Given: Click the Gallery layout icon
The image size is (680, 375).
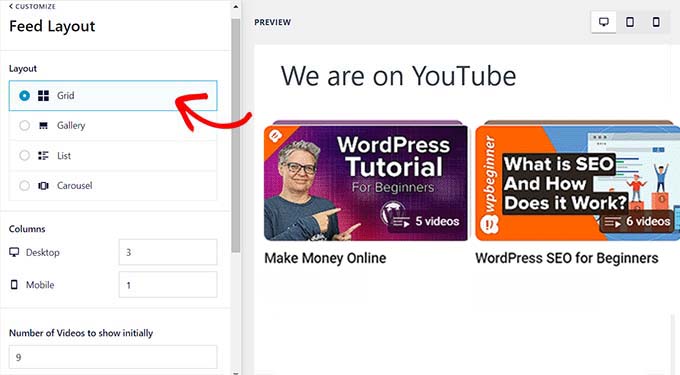Looking at the screenshot, I should (43, 126).
